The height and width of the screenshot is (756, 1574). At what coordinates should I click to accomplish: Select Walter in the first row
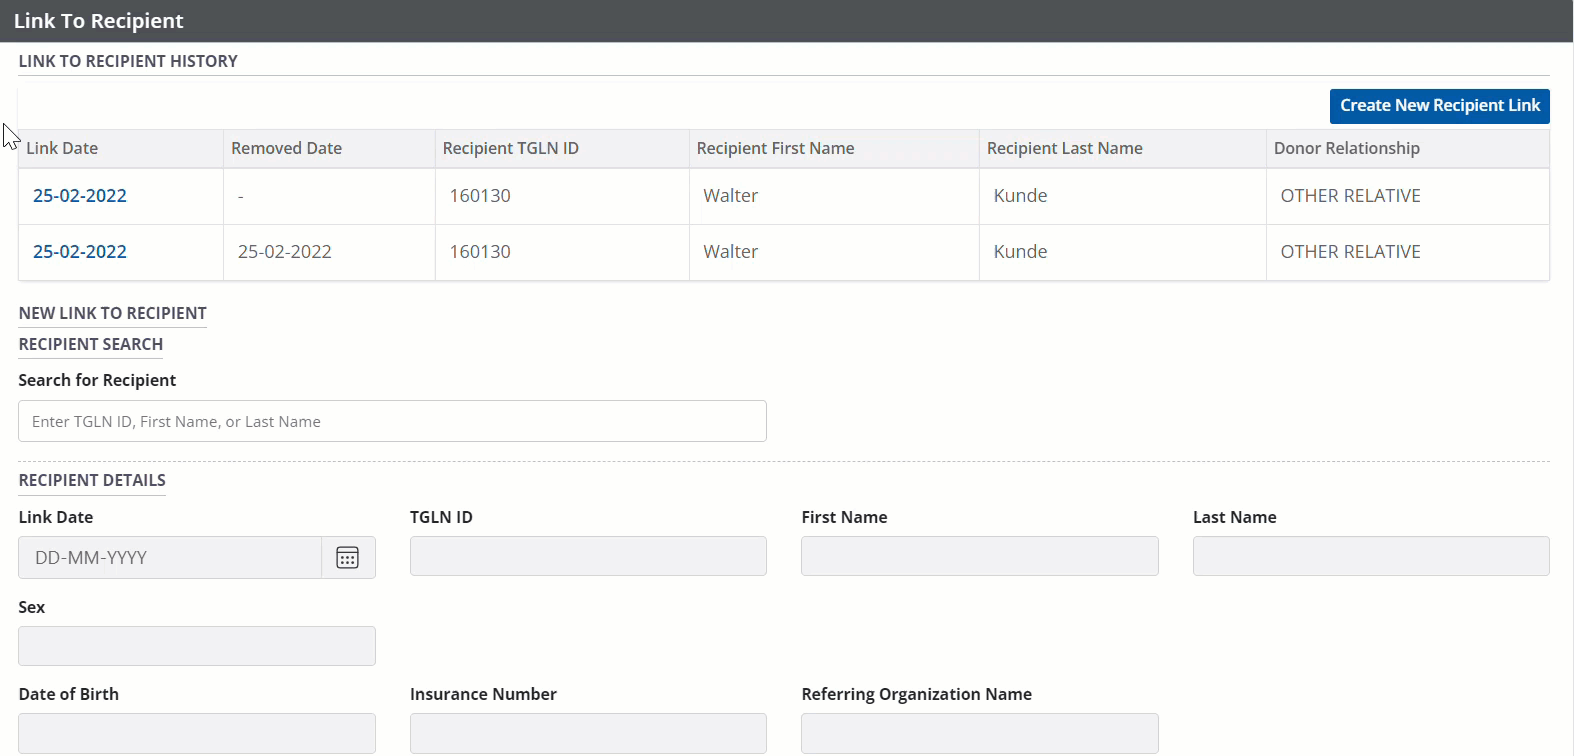(731, 196)
